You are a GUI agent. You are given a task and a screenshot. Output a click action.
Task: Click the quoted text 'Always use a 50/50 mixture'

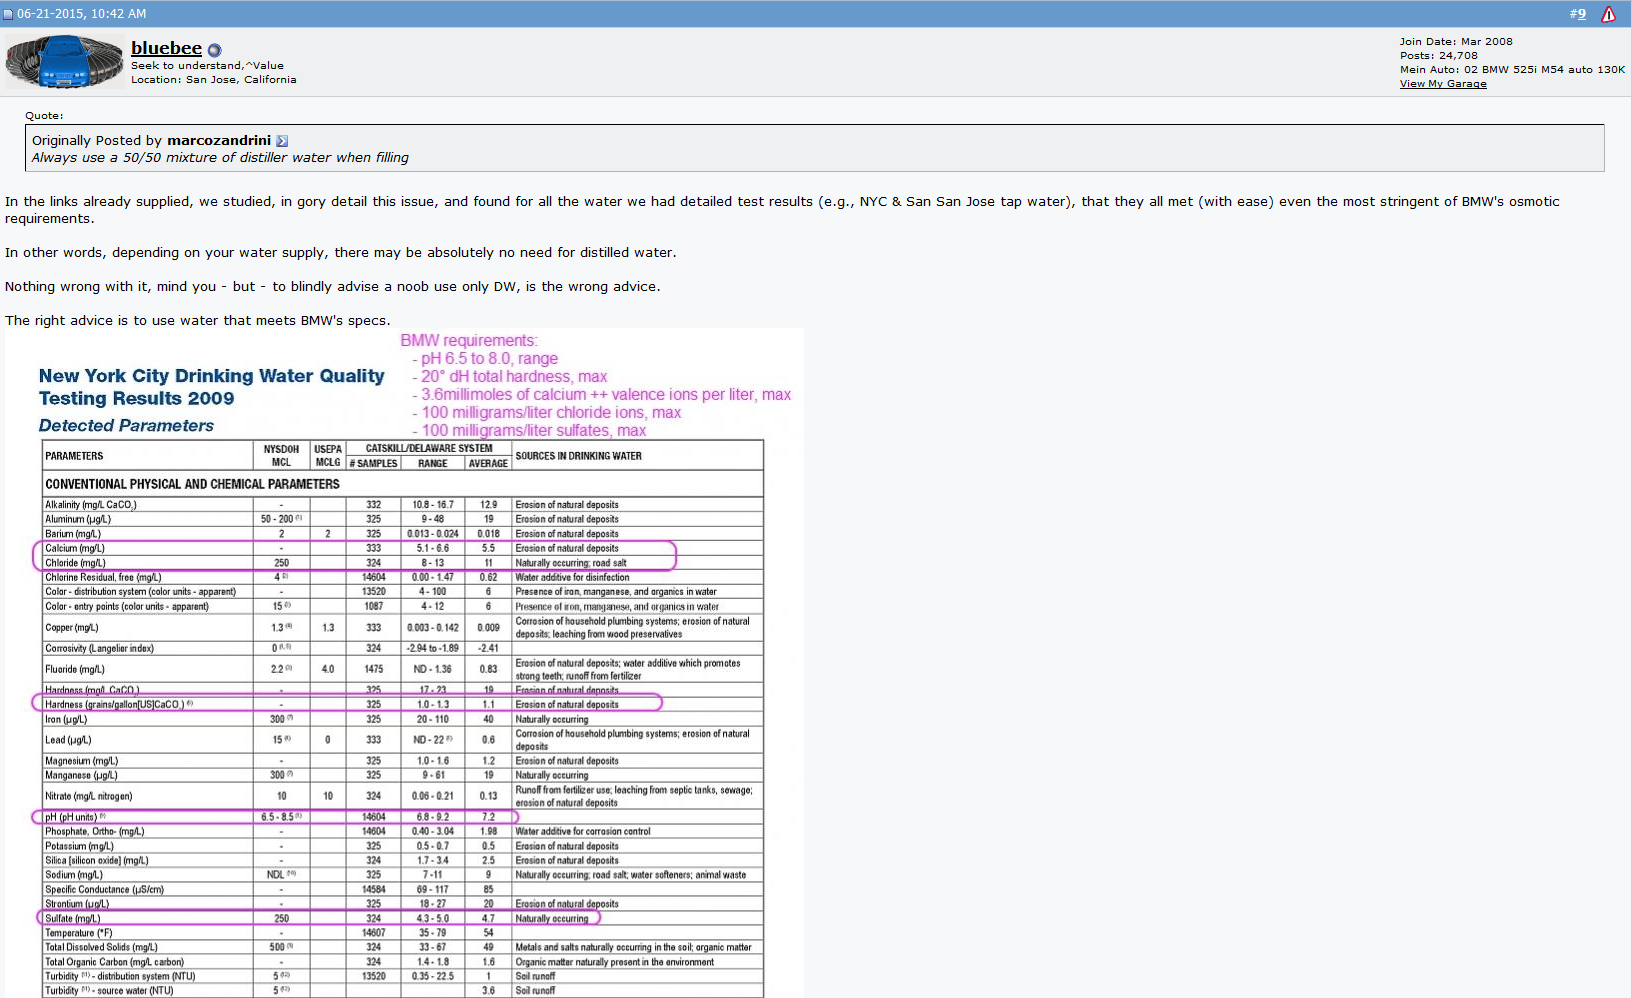[x=220, y=158]
